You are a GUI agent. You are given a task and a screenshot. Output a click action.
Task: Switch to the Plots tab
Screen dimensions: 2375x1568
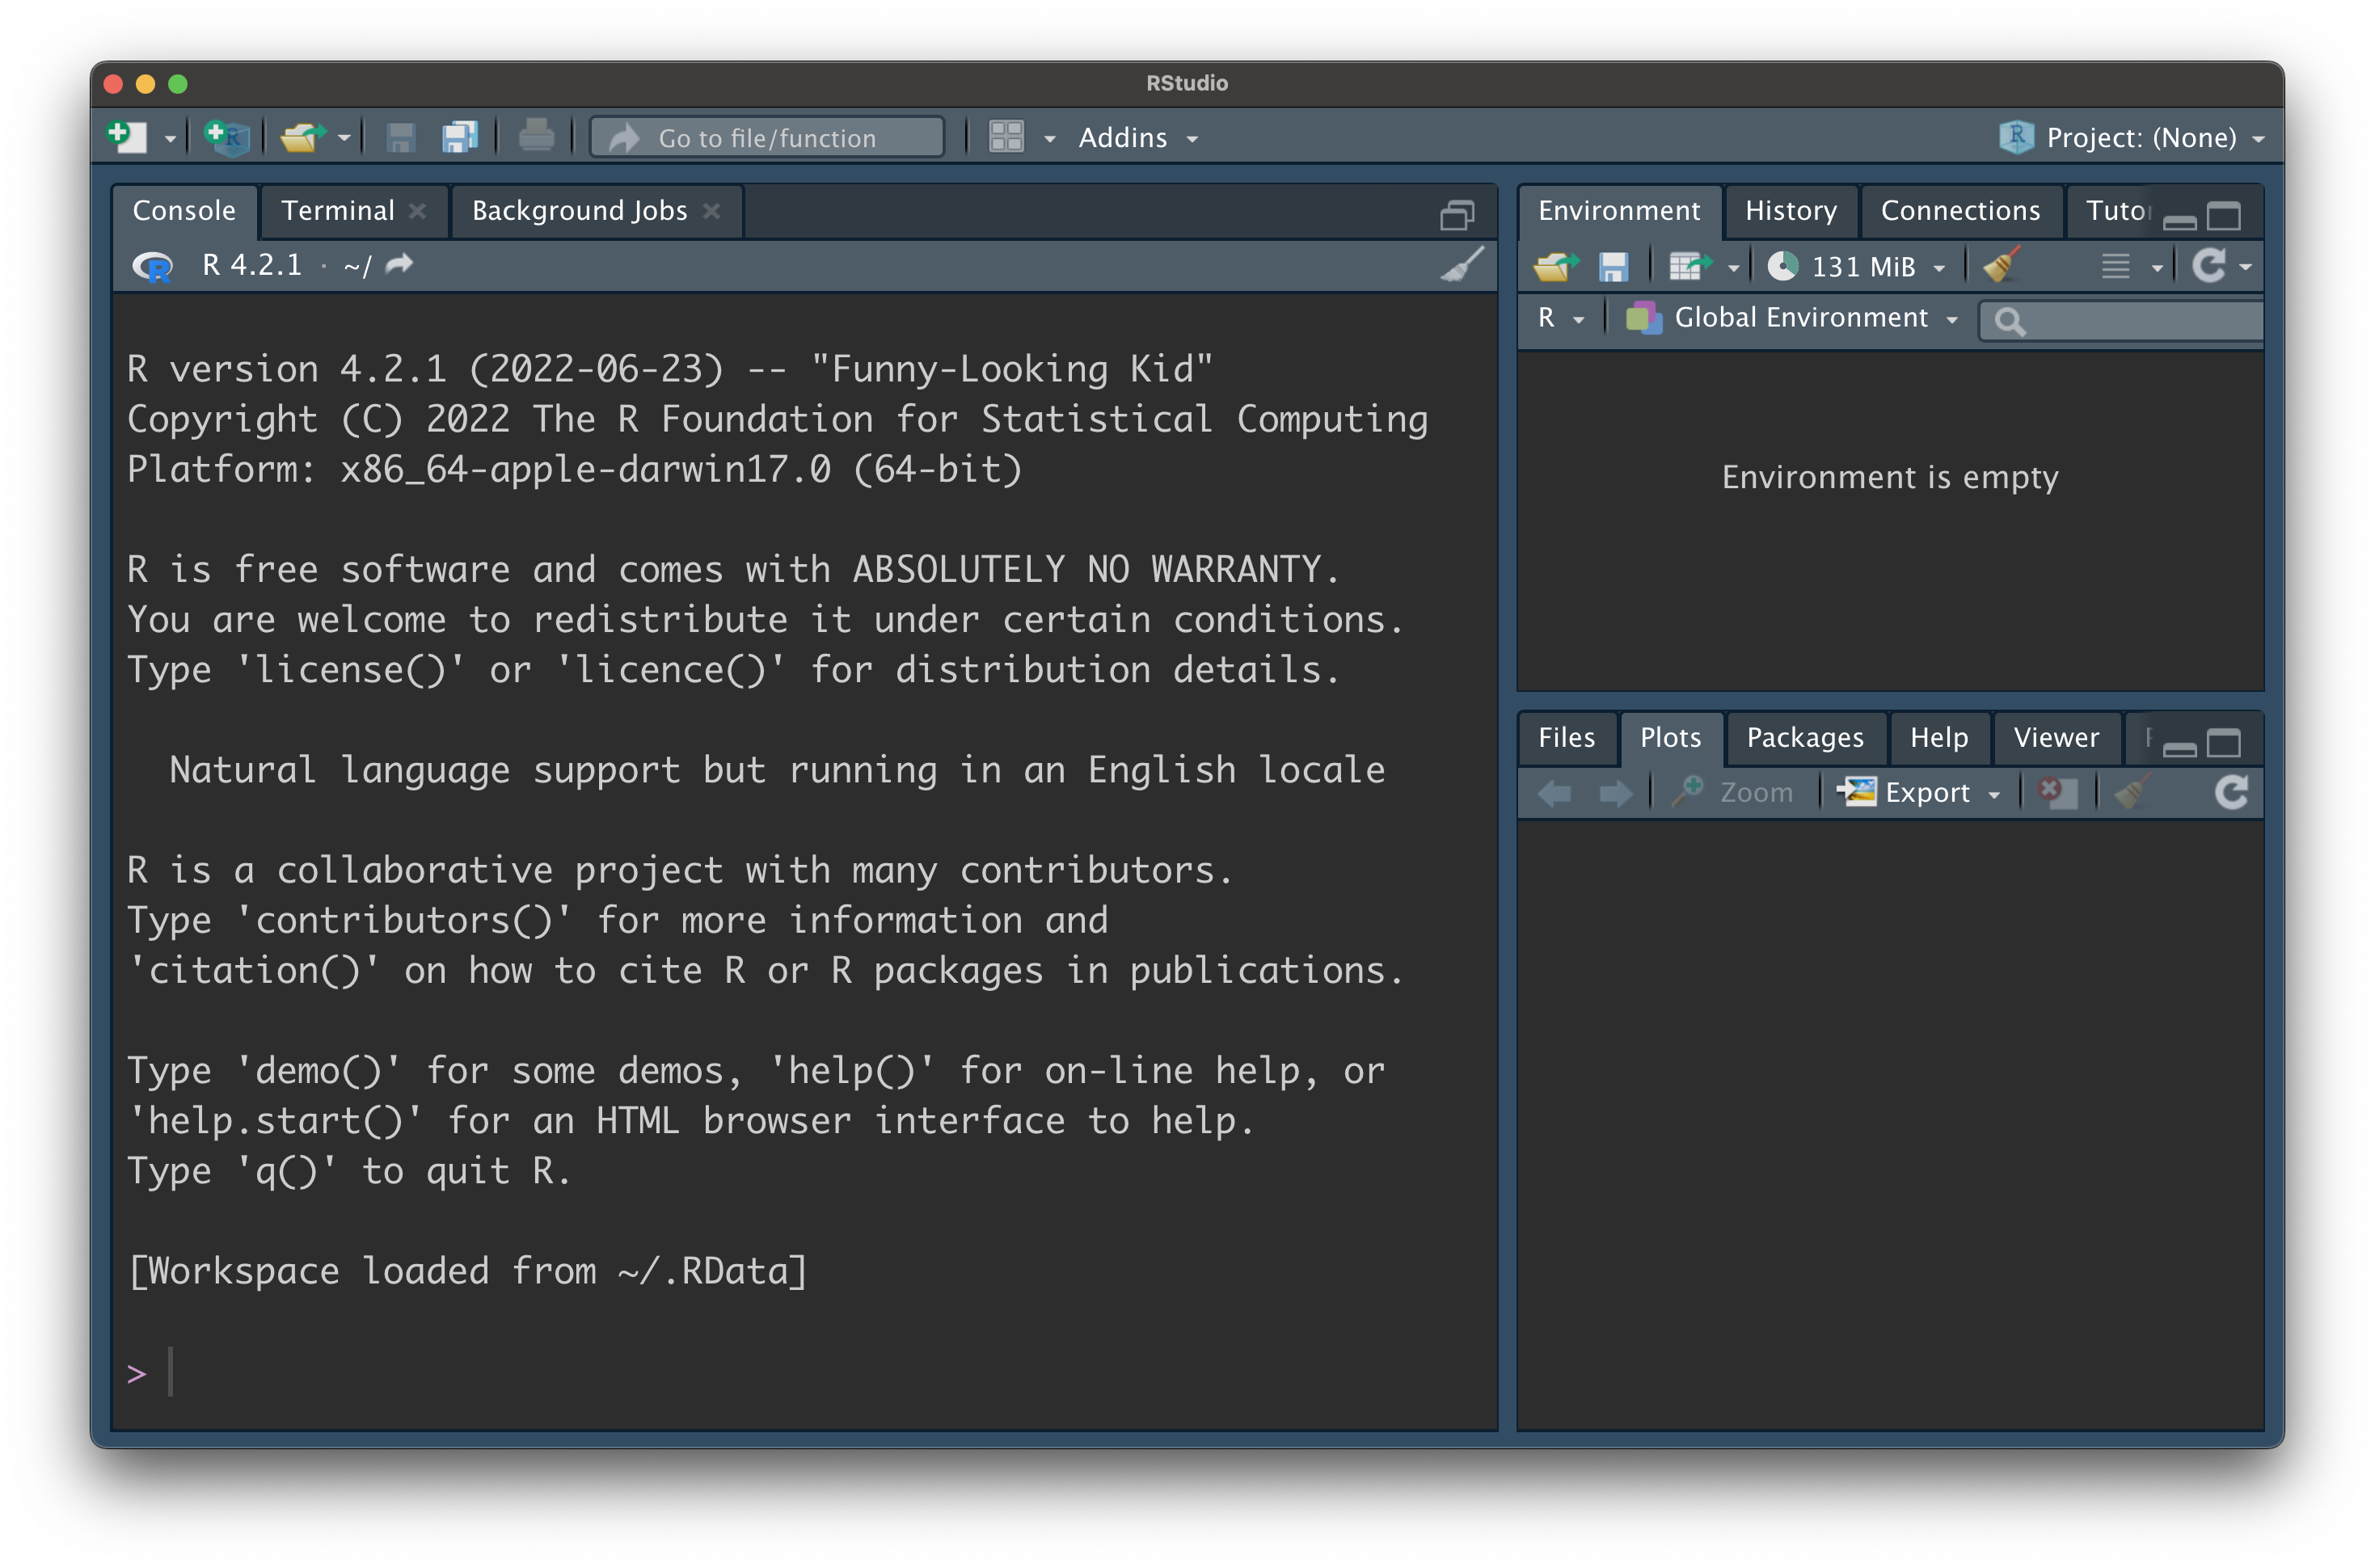click(1670, 738)
